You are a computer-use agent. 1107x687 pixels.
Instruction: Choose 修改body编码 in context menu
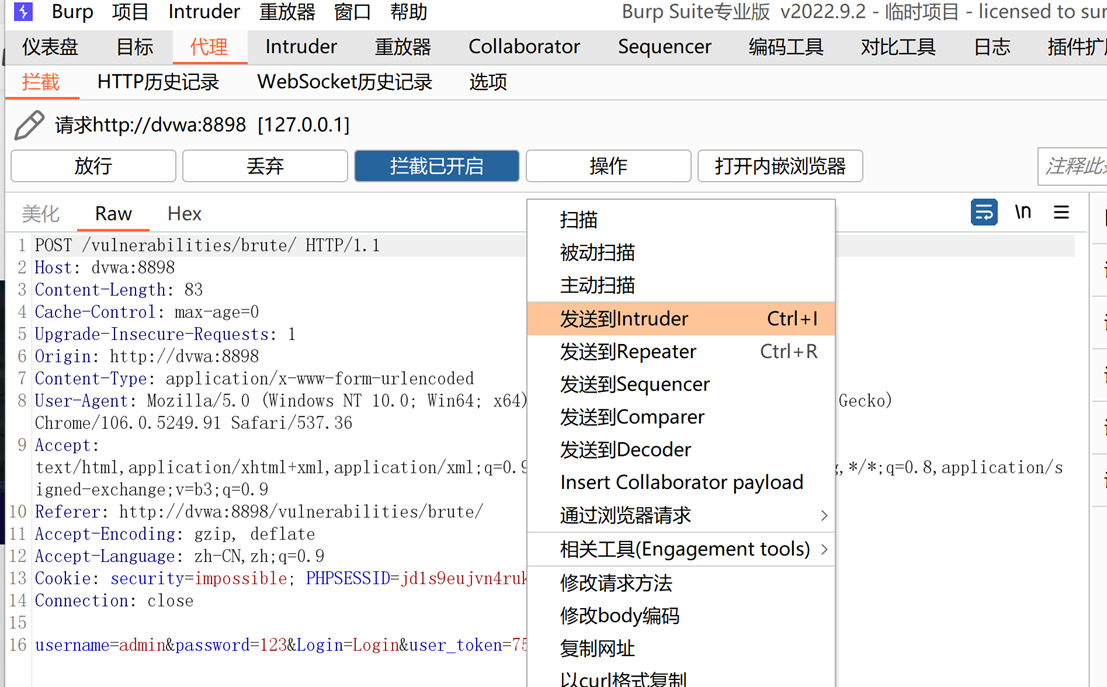click(x=681, y=616)
